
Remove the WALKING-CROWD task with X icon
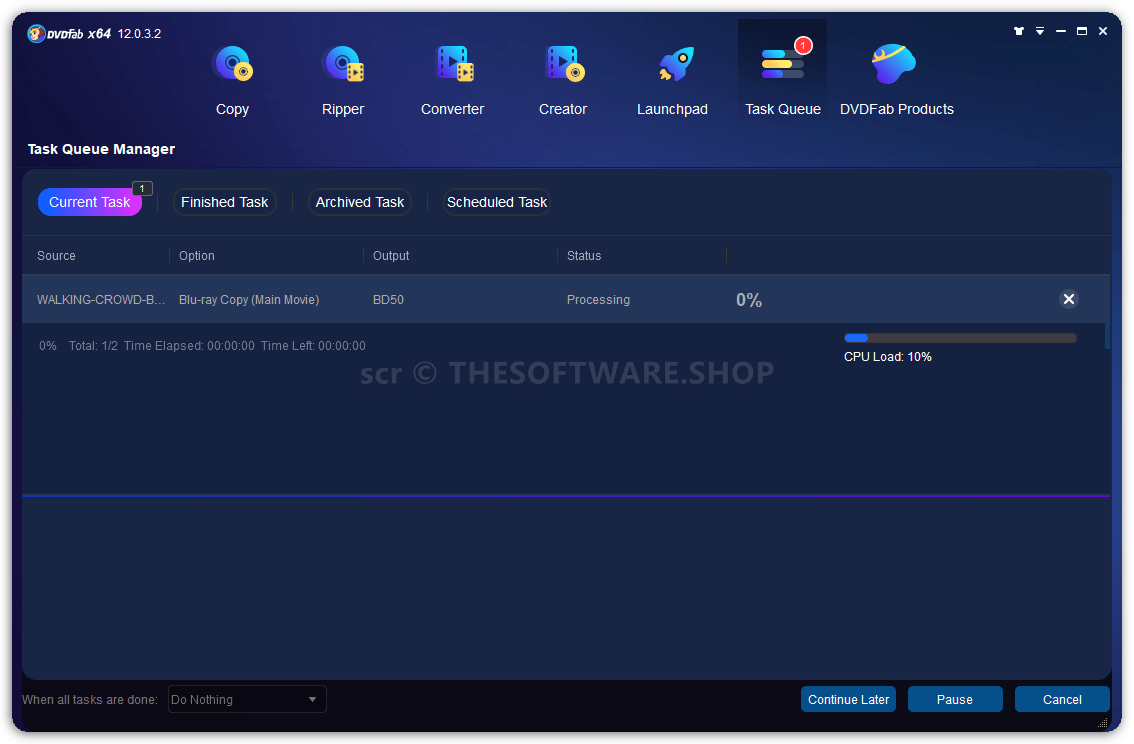click(1068, 299)
